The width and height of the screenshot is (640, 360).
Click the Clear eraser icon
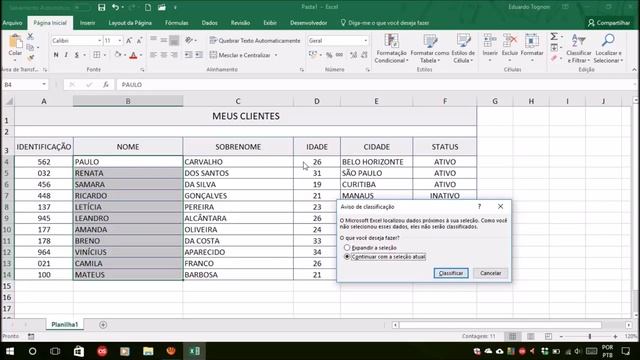click(x=554, y=58)
